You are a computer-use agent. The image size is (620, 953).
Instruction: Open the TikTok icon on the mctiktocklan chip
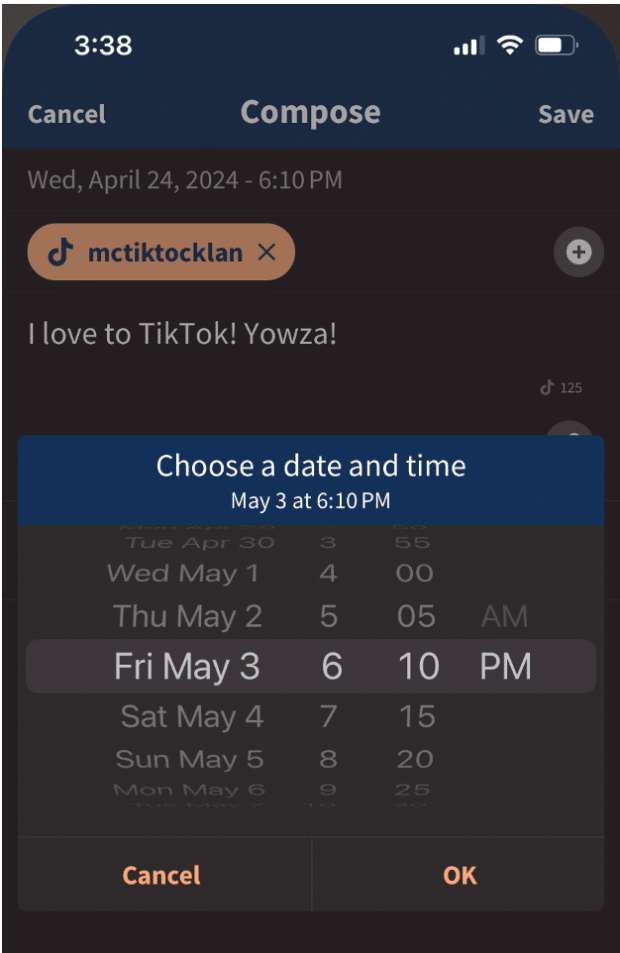coord(61,252)
